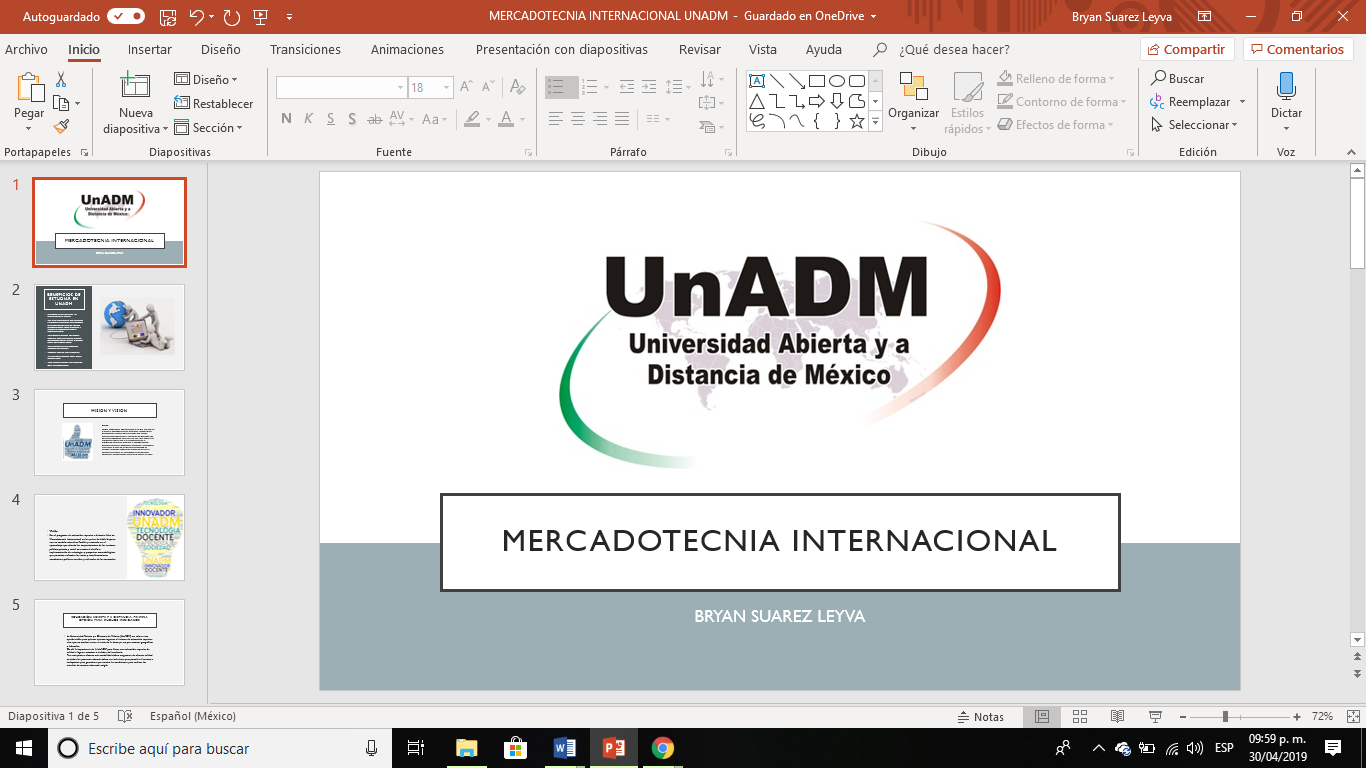Toggle italic formatting (K)
Viewport: 1366px width, 768px height.
(308, 119)
